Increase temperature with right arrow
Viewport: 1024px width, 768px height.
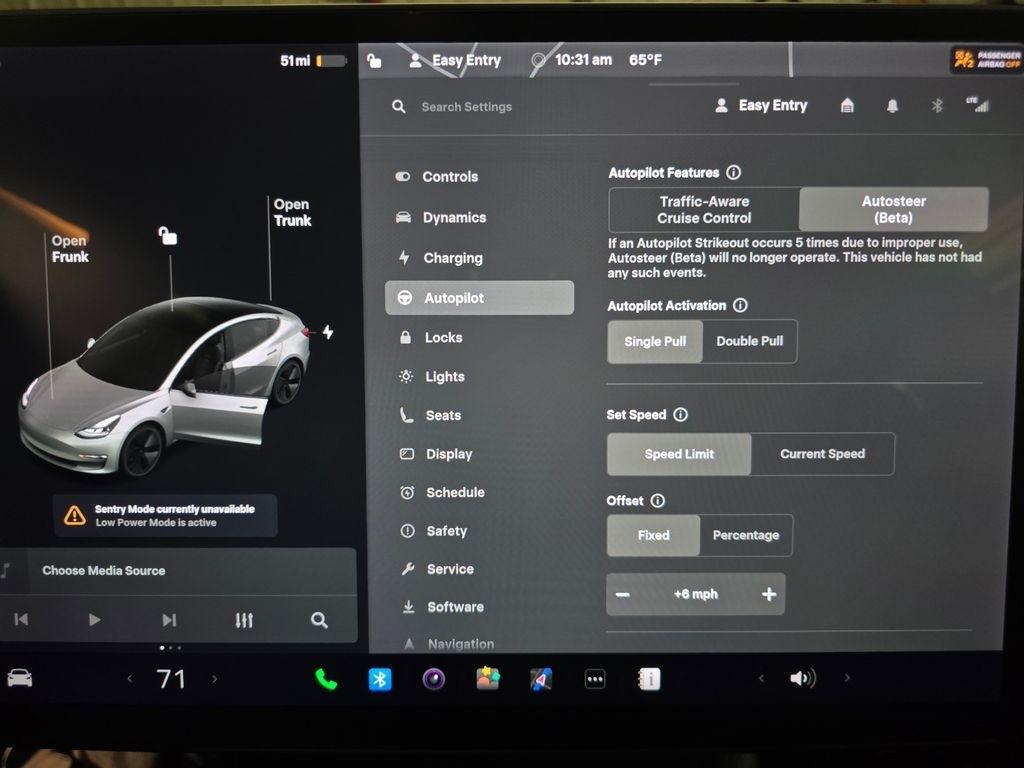click(214, 679)
